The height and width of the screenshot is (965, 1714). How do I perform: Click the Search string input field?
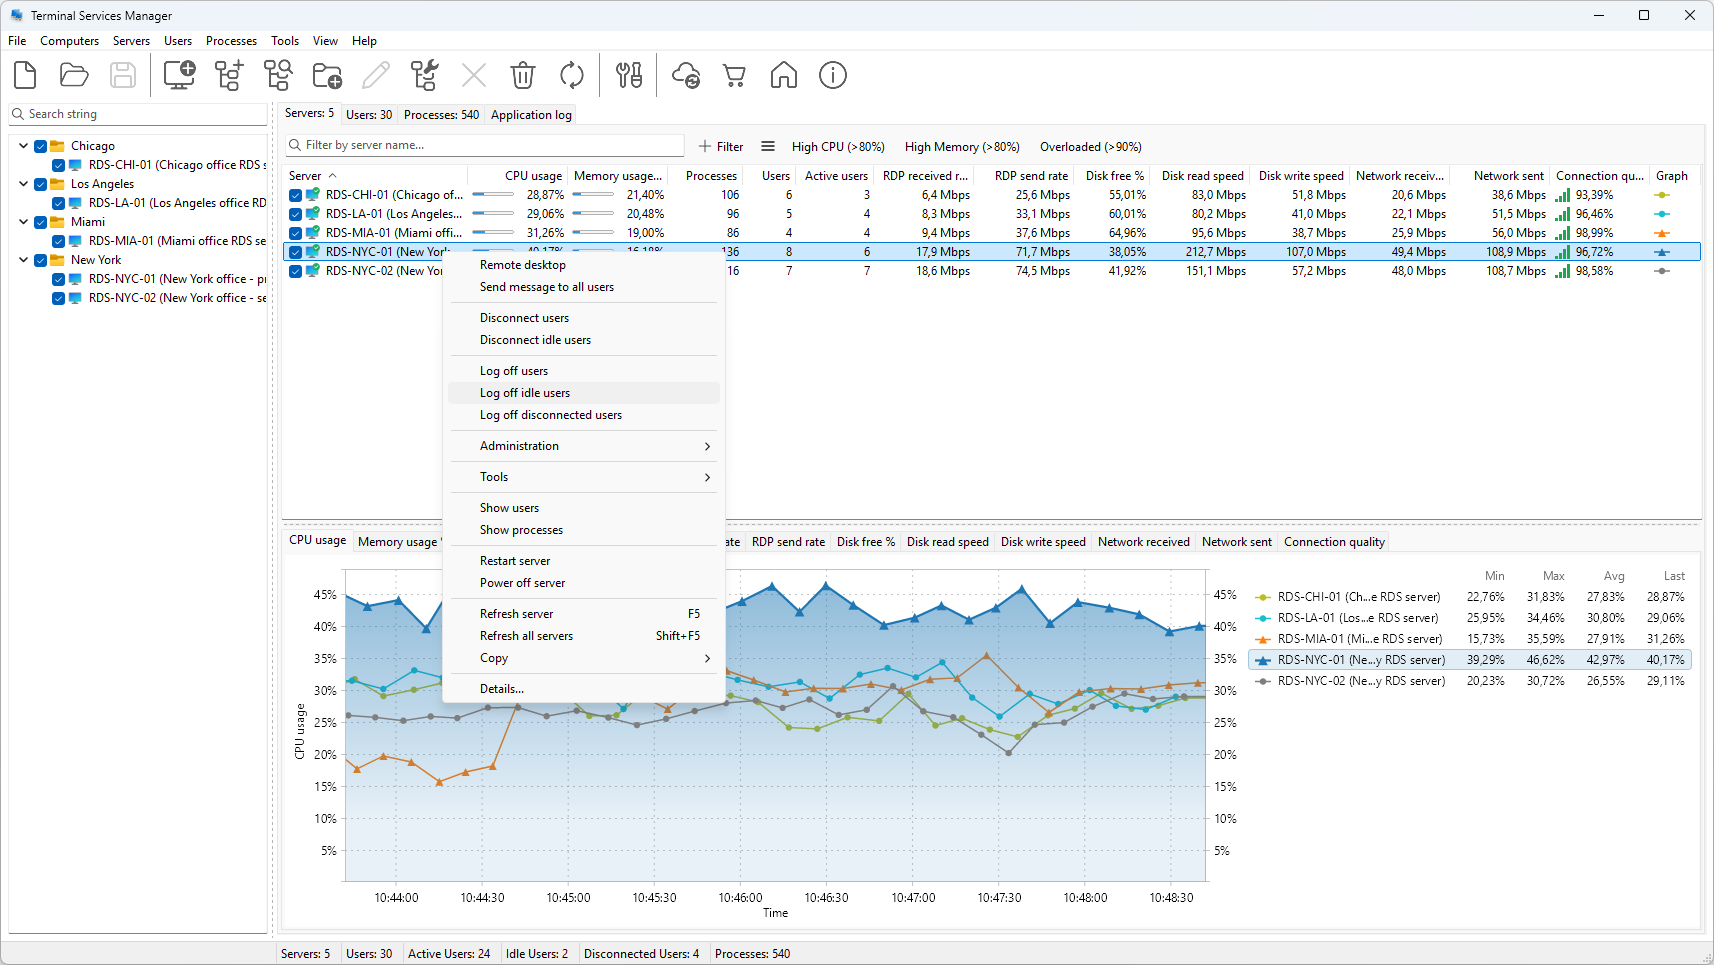[x=138, y=114]
